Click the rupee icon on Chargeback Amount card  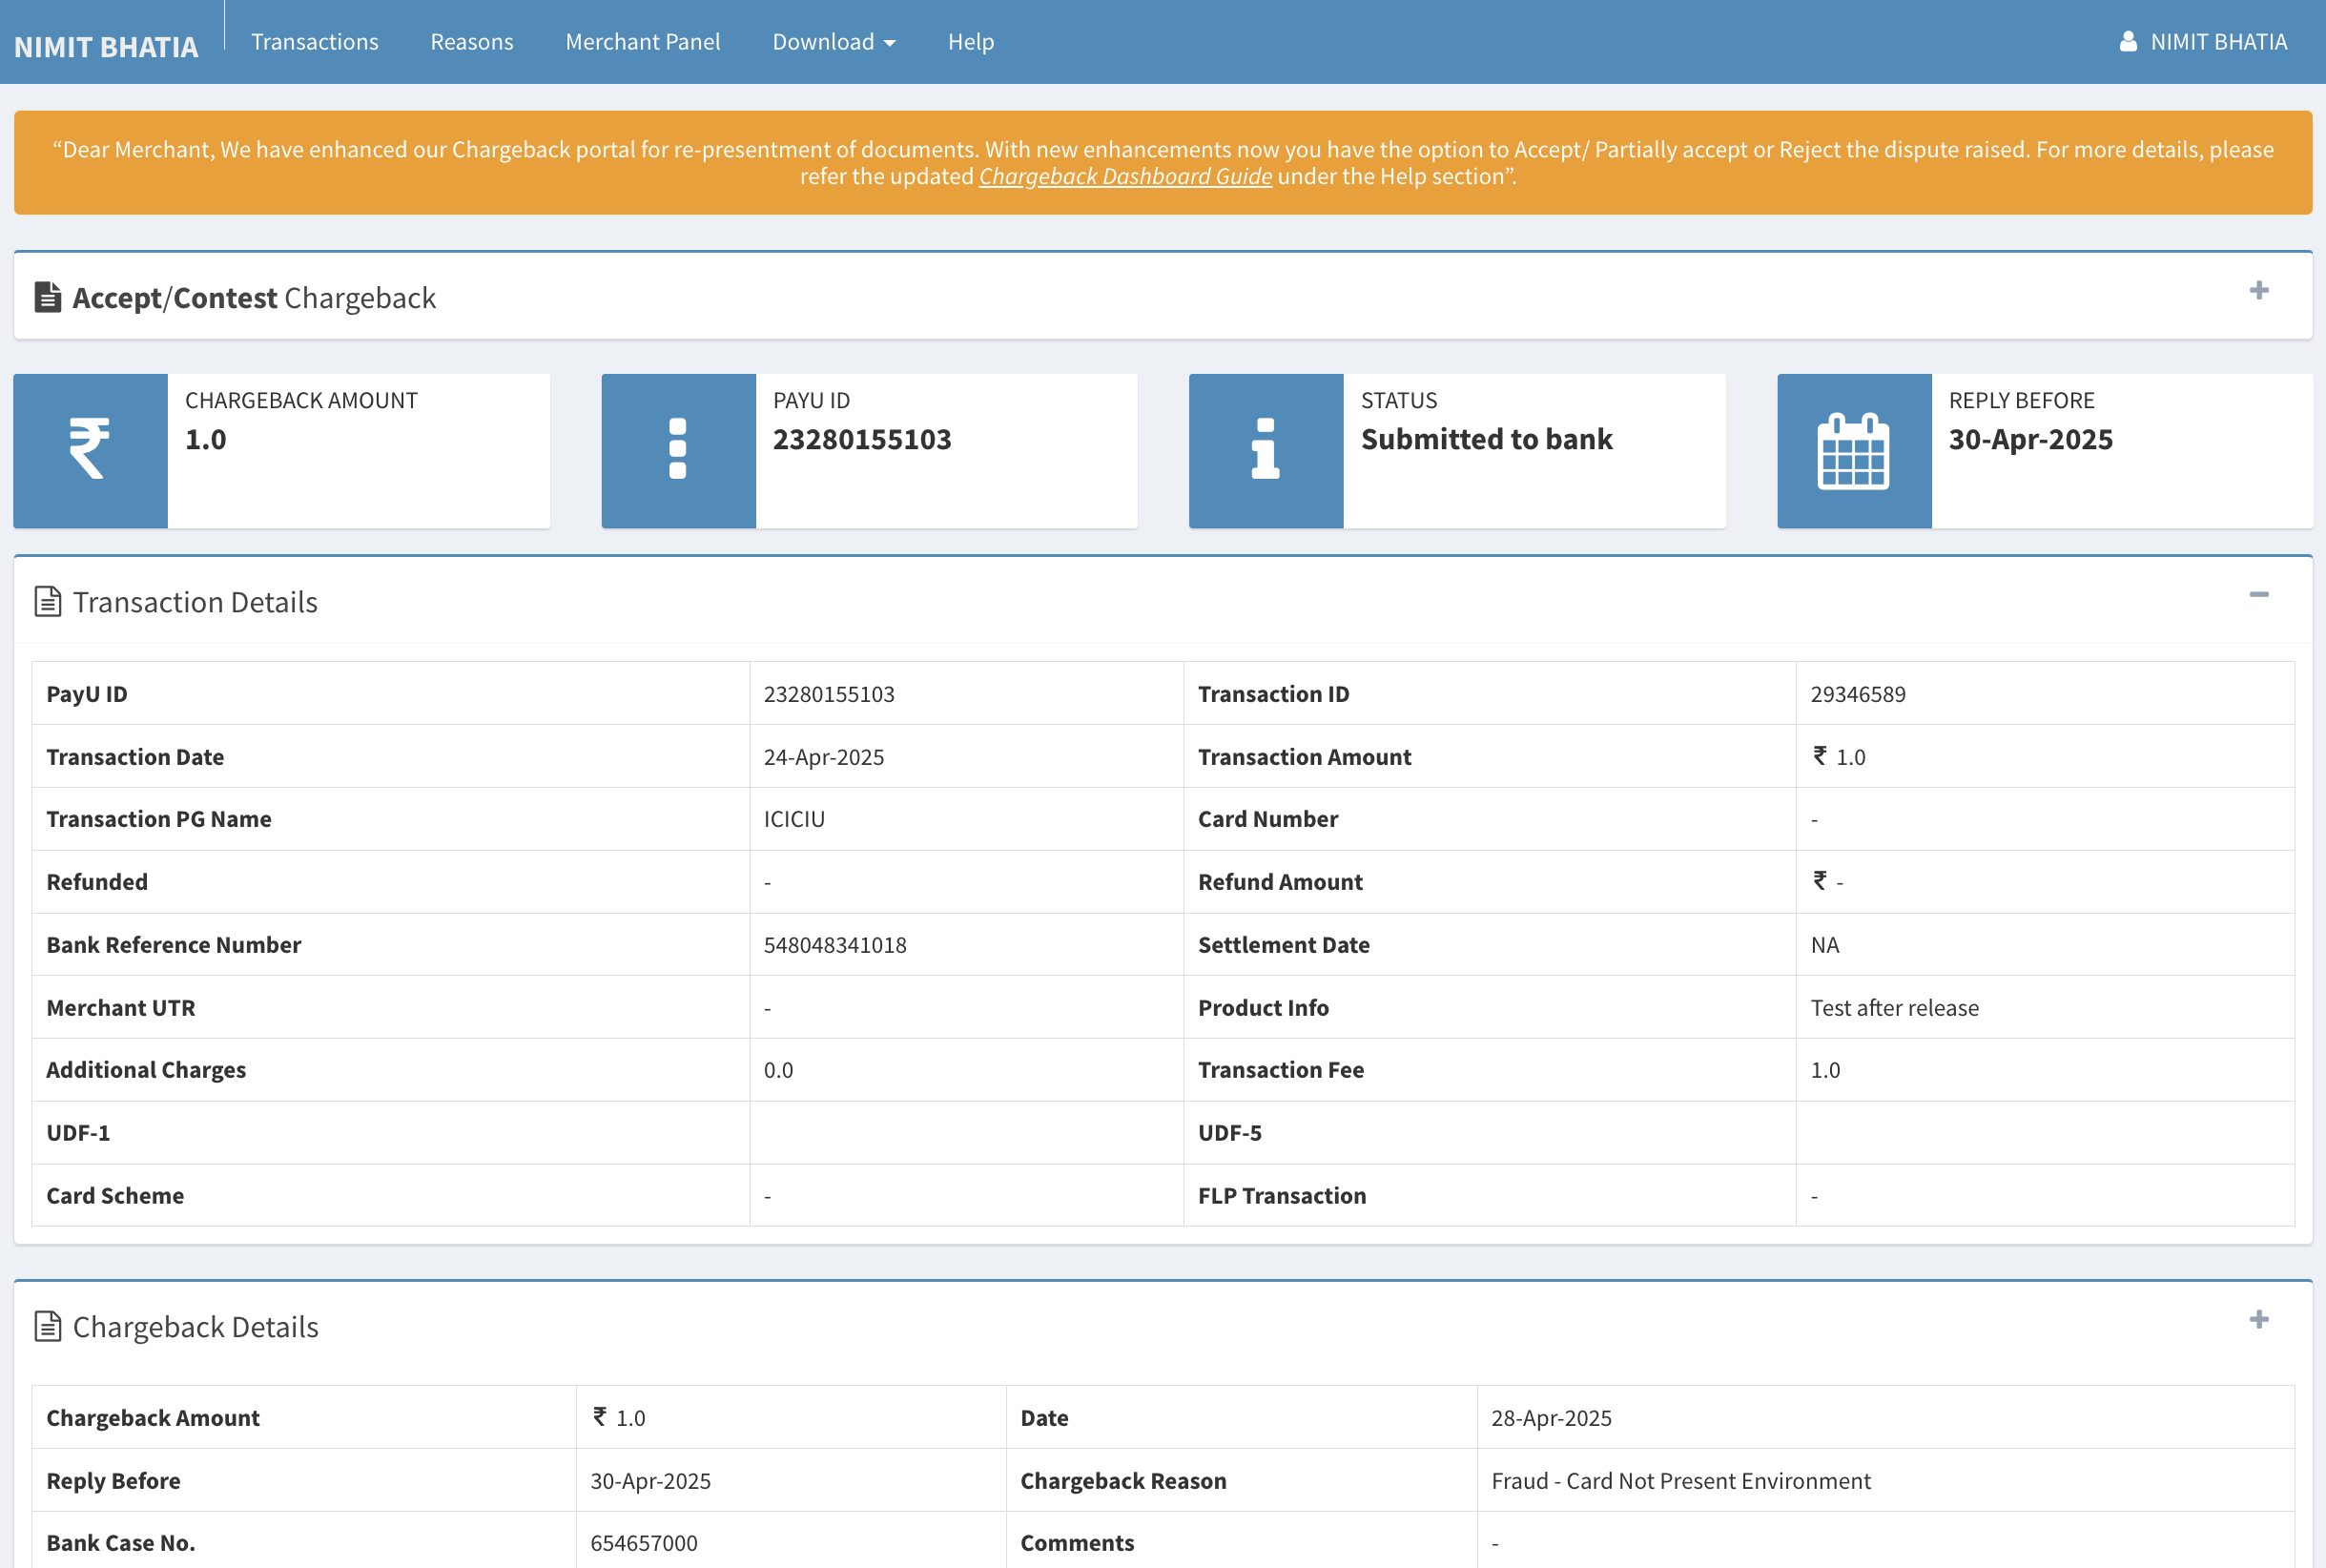pos(89,449)
